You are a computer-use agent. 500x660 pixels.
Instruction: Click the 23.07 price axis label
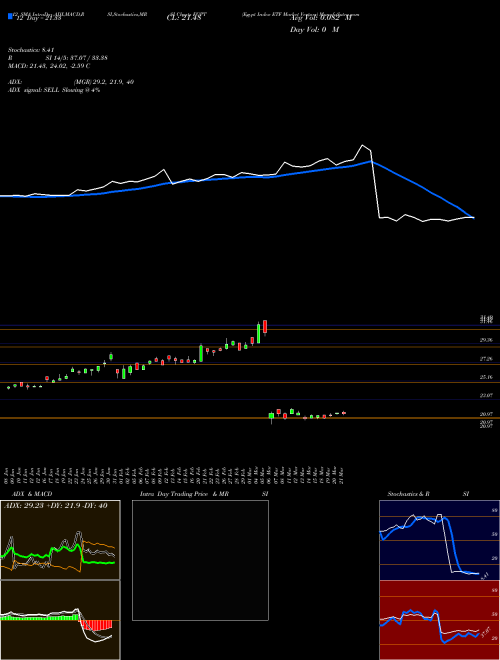(x=486, y=396)
